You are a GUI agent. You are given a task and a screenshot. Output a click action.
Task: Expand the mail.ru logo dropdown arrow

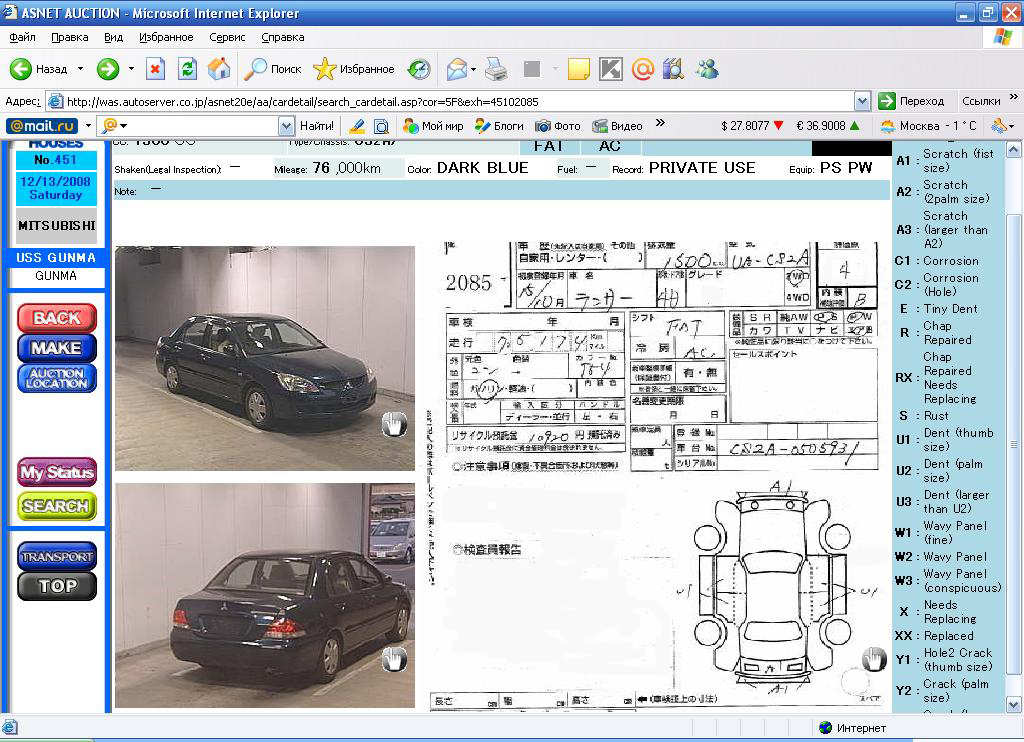(x=88, y=125)
